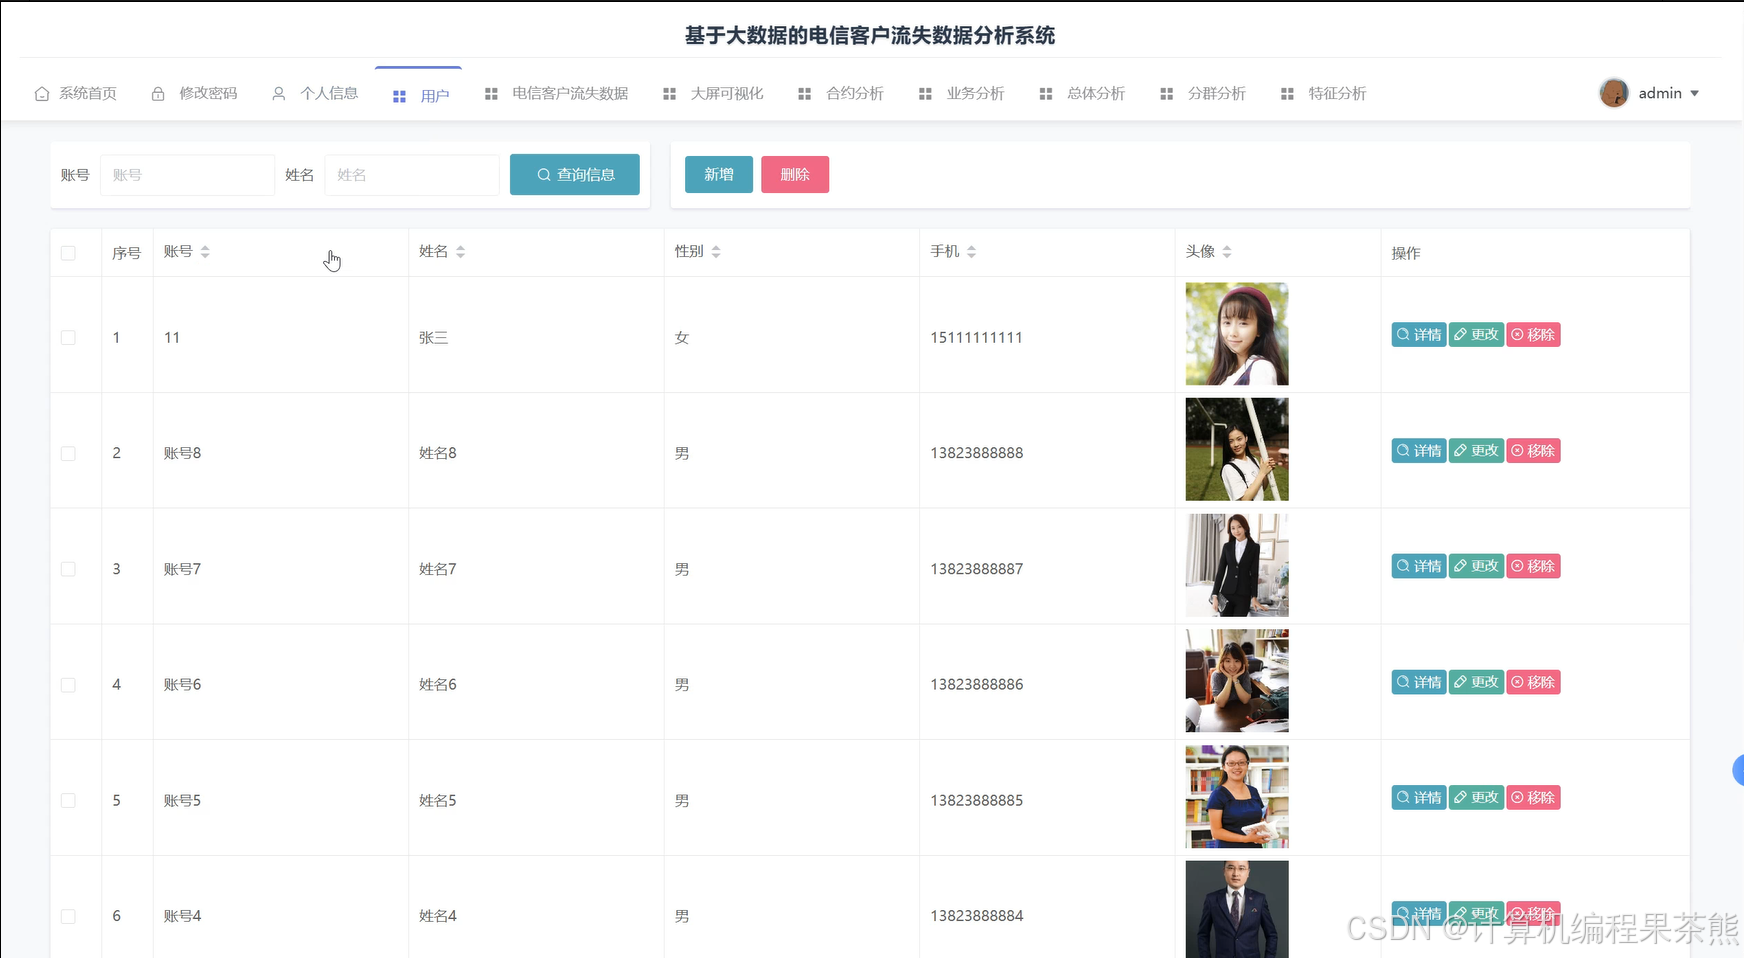Click the grid icon beside 总体分析

click(x=1046, y=94)
